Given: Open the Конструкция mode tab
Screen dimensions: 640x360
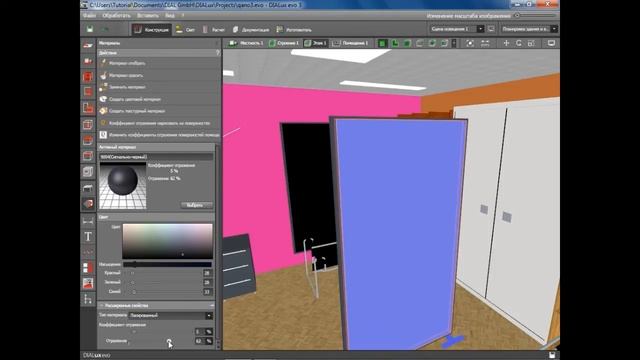Looking at the screenshot, I should tap(151, 29).
